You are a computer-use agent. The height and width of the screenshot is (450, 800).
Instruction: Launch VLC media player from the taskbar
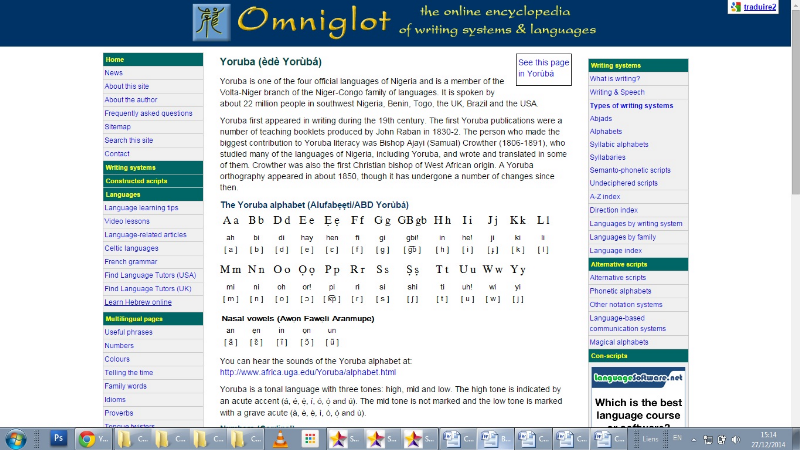(280, 439)
